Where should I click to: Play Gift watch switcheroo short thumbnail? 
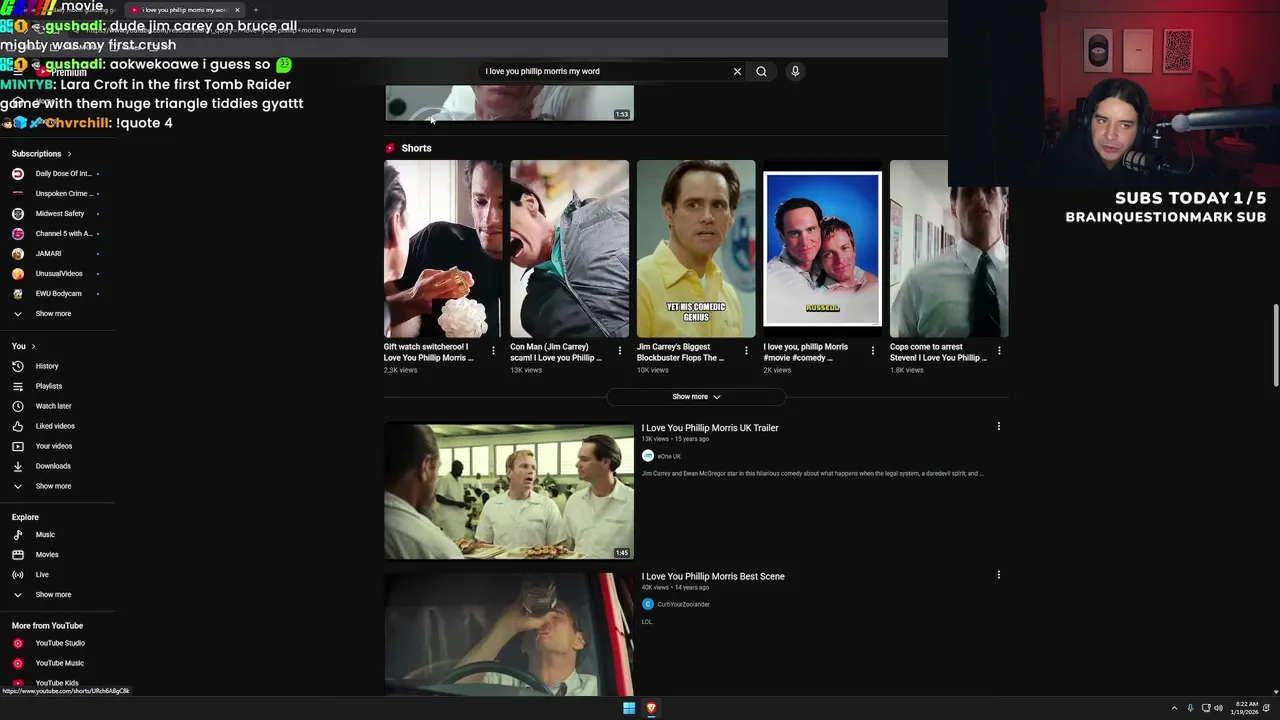point(443,249)
